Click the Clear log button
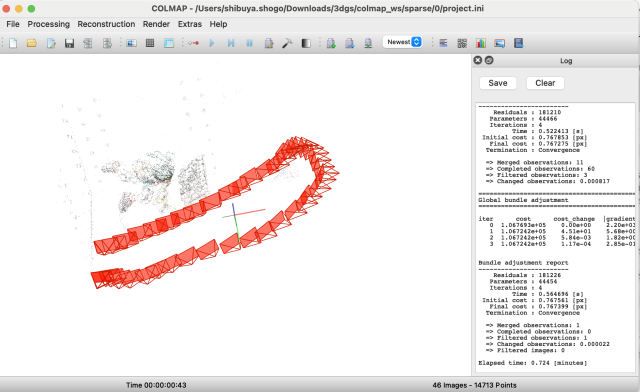This screenshot has width=640, height=392. point(545,83)
